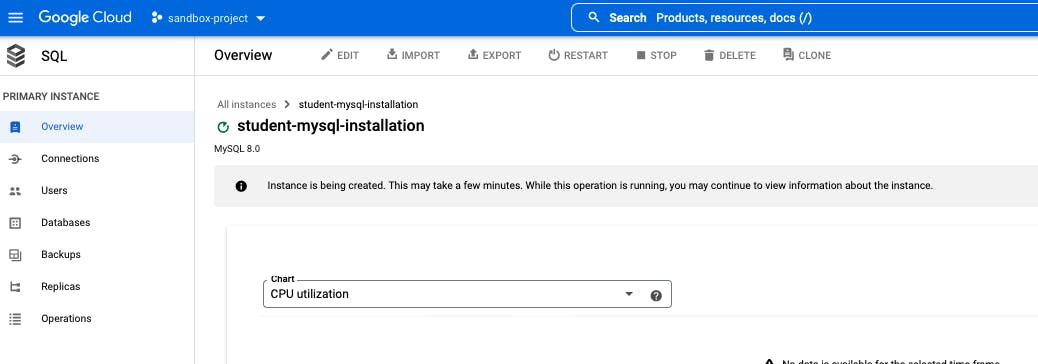Click the breadcrumb chevron after All instances

pyautogui.click(x=287, y=105)
